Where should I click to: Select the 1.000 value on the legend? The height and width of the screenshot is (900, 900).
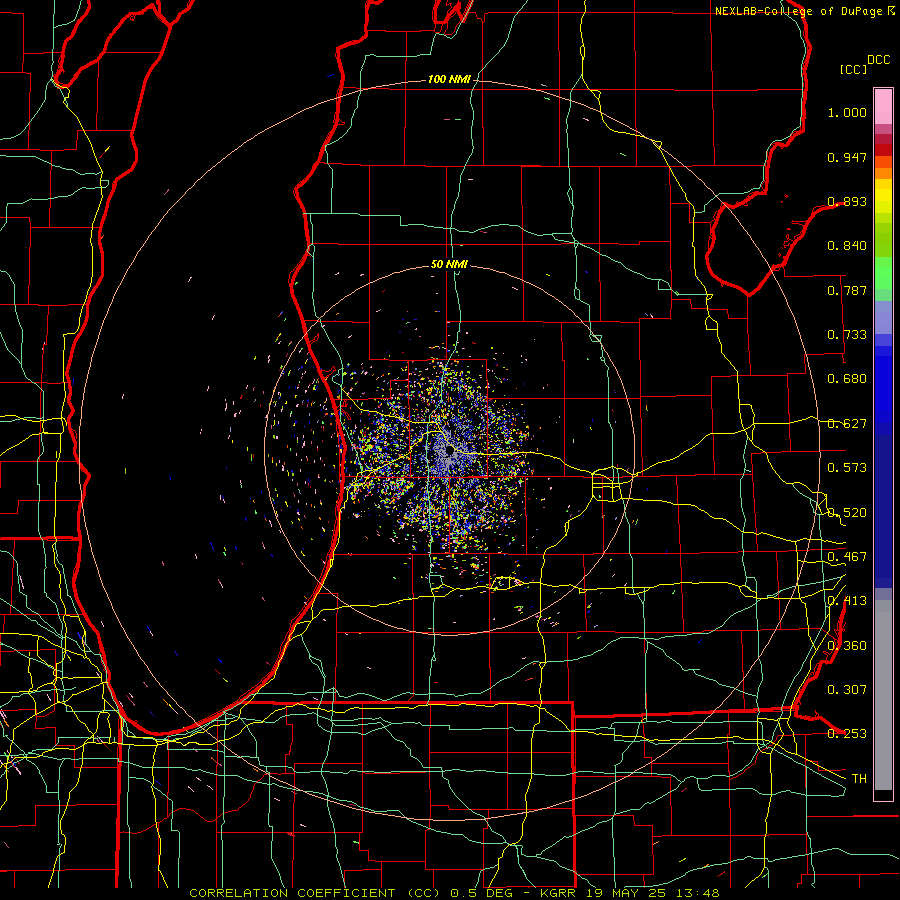click(847, 112)
